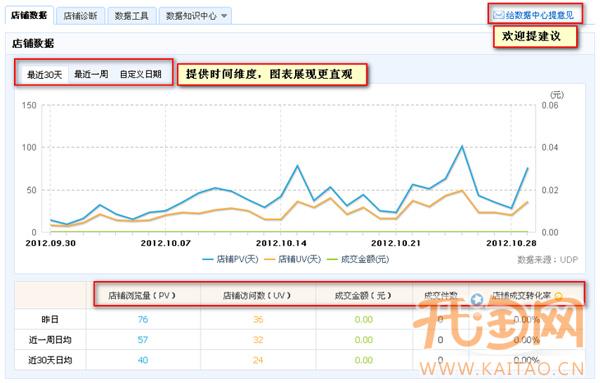Choose the 自定义日期 custom date option
This screenshot has width=600, height=383.
pyautogui.click(x=141, y=74)
